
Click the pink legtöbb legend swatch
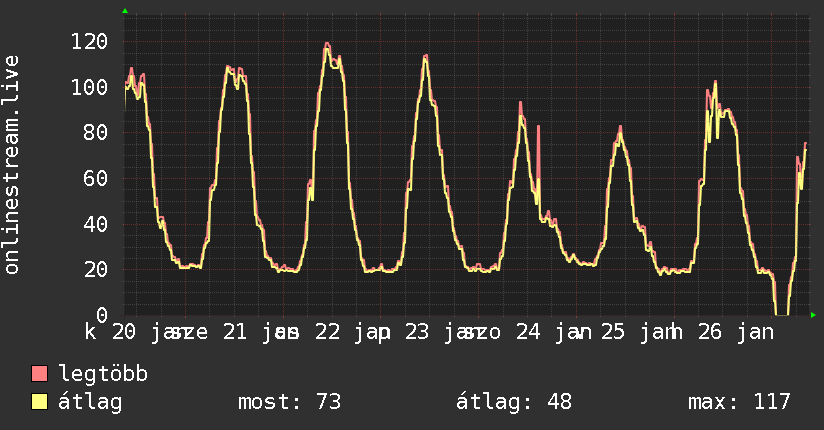click(x=39, y=373)
